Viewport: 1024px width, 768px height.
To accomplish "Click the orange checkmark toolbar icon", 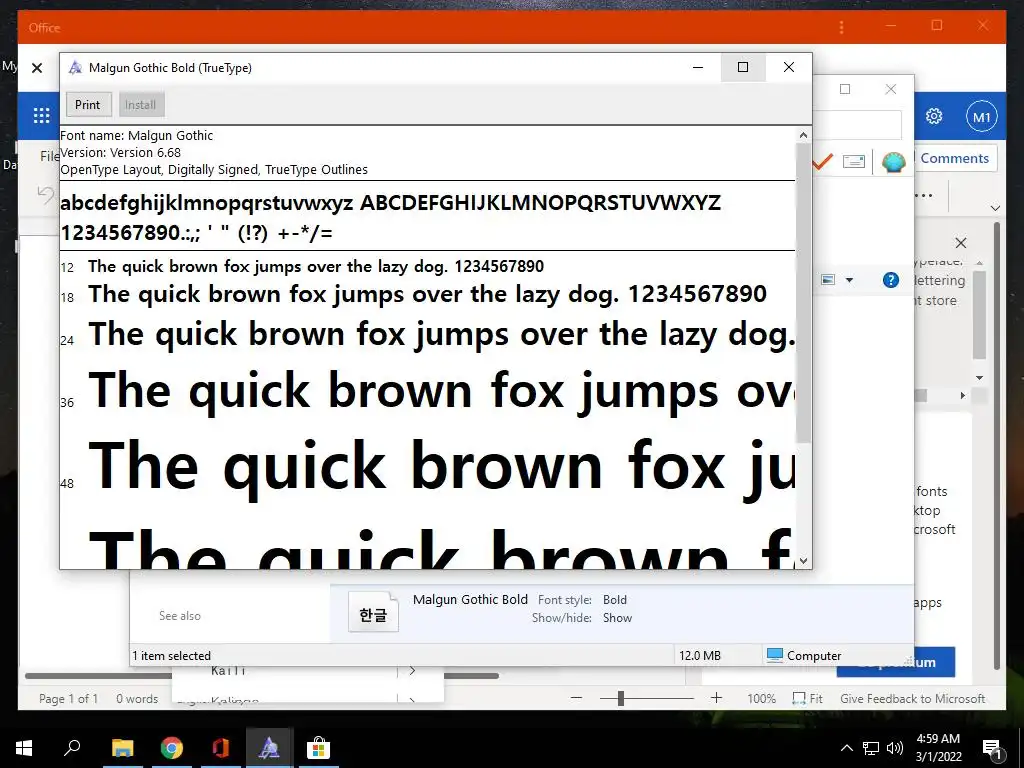I will tap(822, 161).
